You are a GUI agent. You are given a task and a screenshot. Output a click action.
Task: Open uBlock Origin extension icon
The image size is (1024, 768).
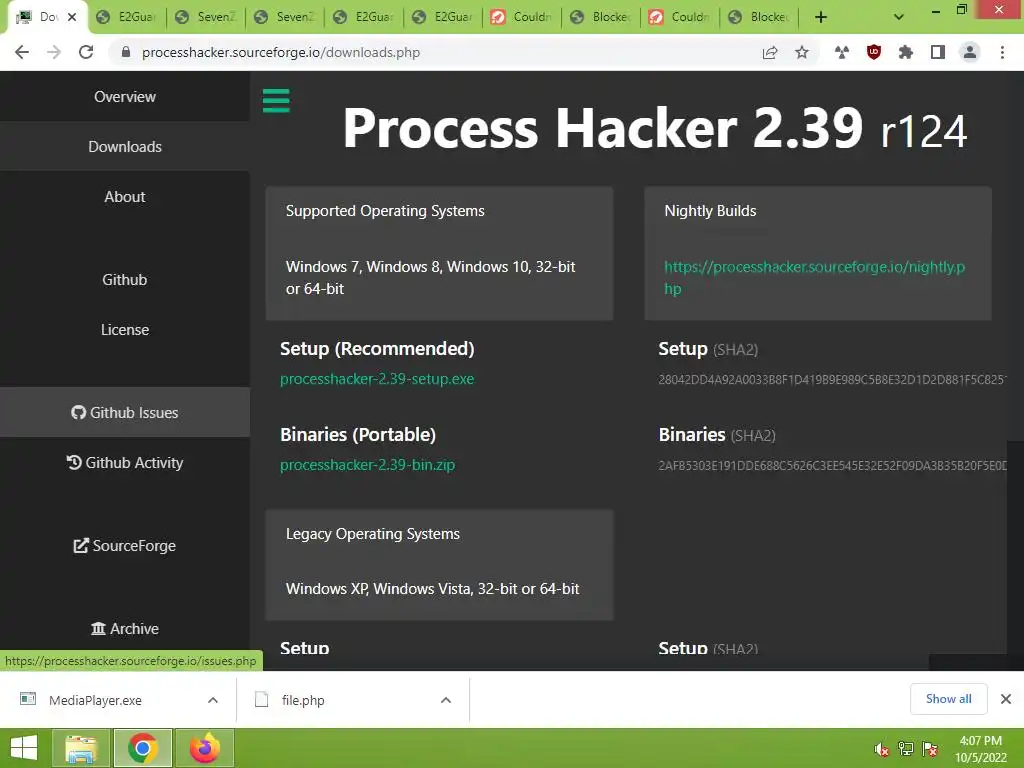point(874,52)
